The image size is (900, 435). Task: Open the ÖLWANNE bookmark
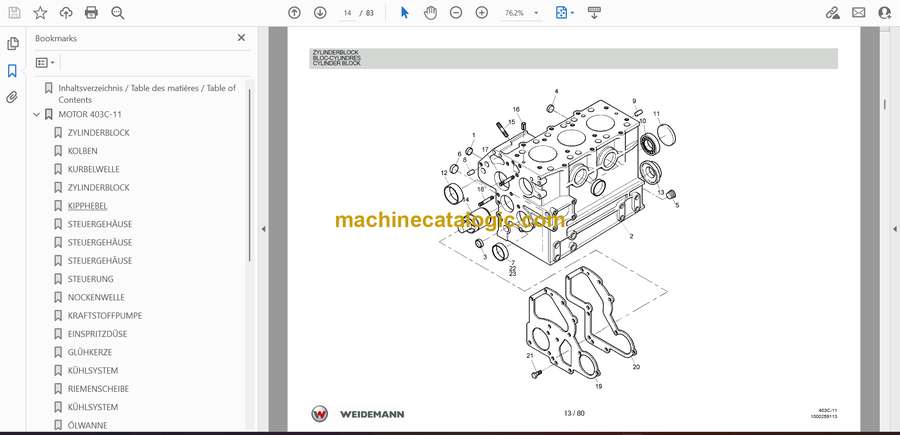(87, 425)
